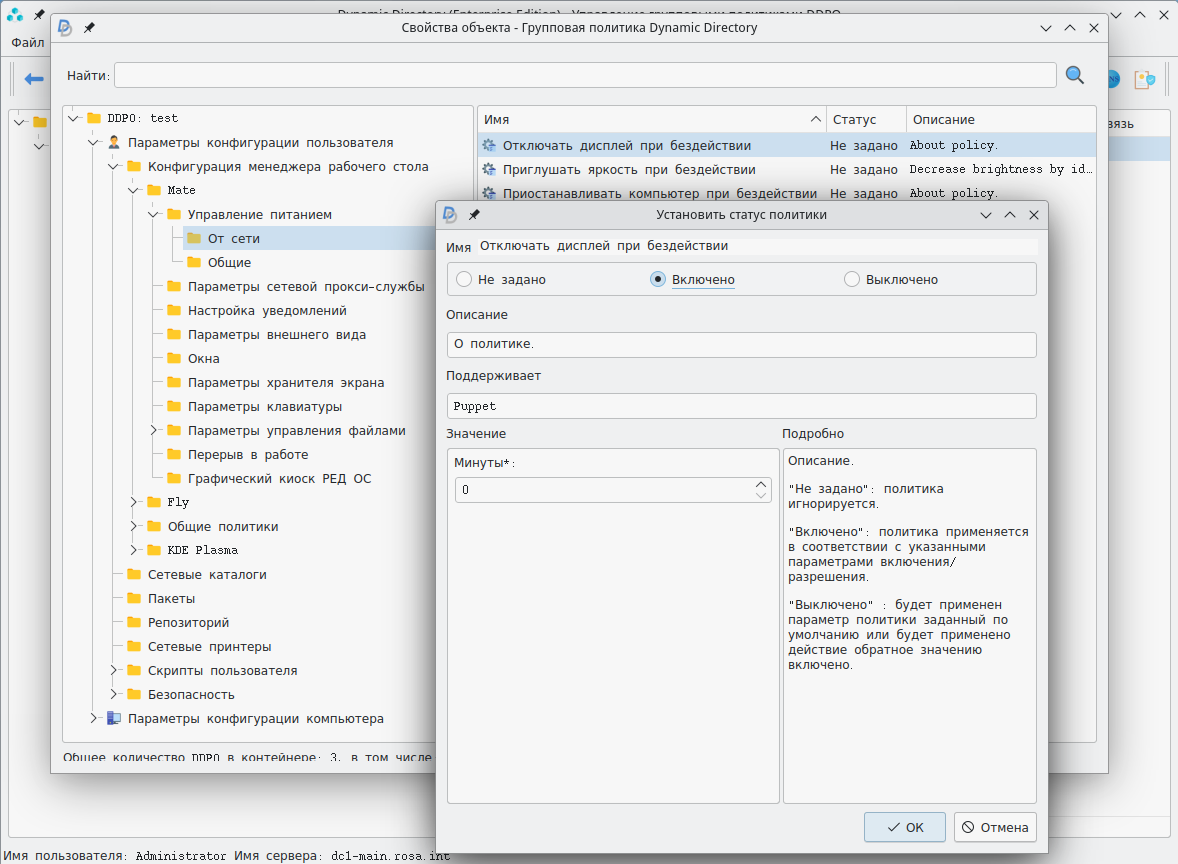Click the blue back arrow icon
Screen dimensions: 1178x864
[34, 79]
